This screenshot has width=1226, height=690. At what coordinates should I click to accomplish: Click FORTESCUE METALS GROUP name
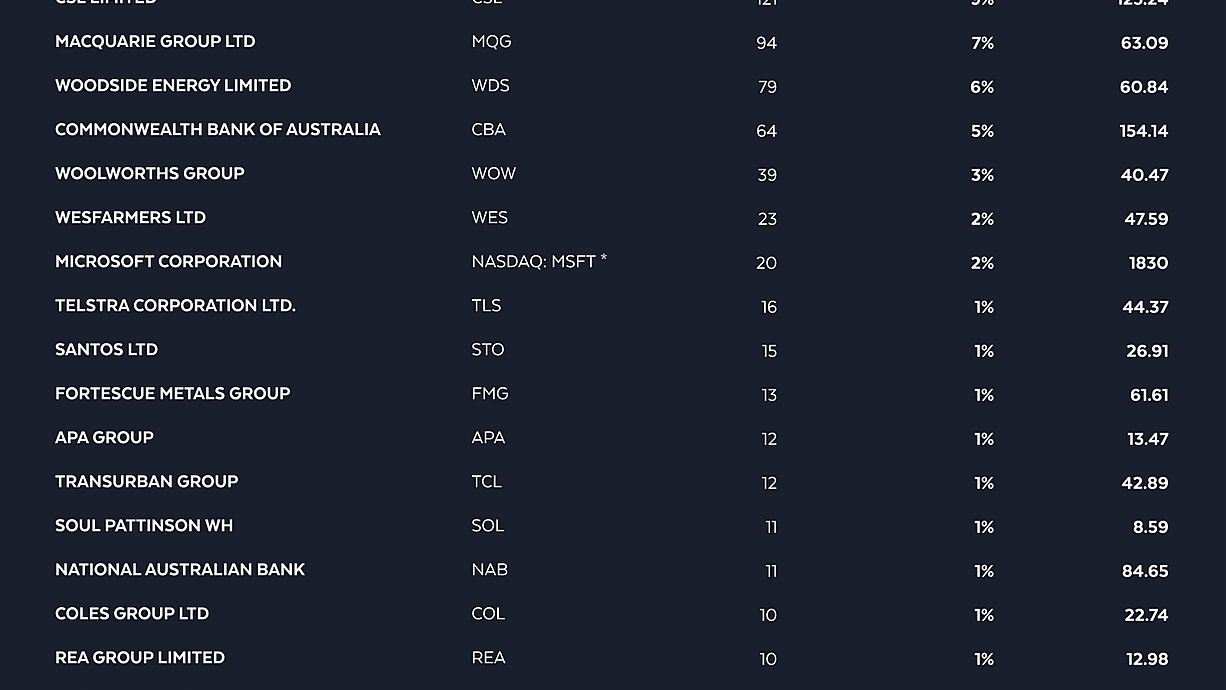(x=172, y=394)
